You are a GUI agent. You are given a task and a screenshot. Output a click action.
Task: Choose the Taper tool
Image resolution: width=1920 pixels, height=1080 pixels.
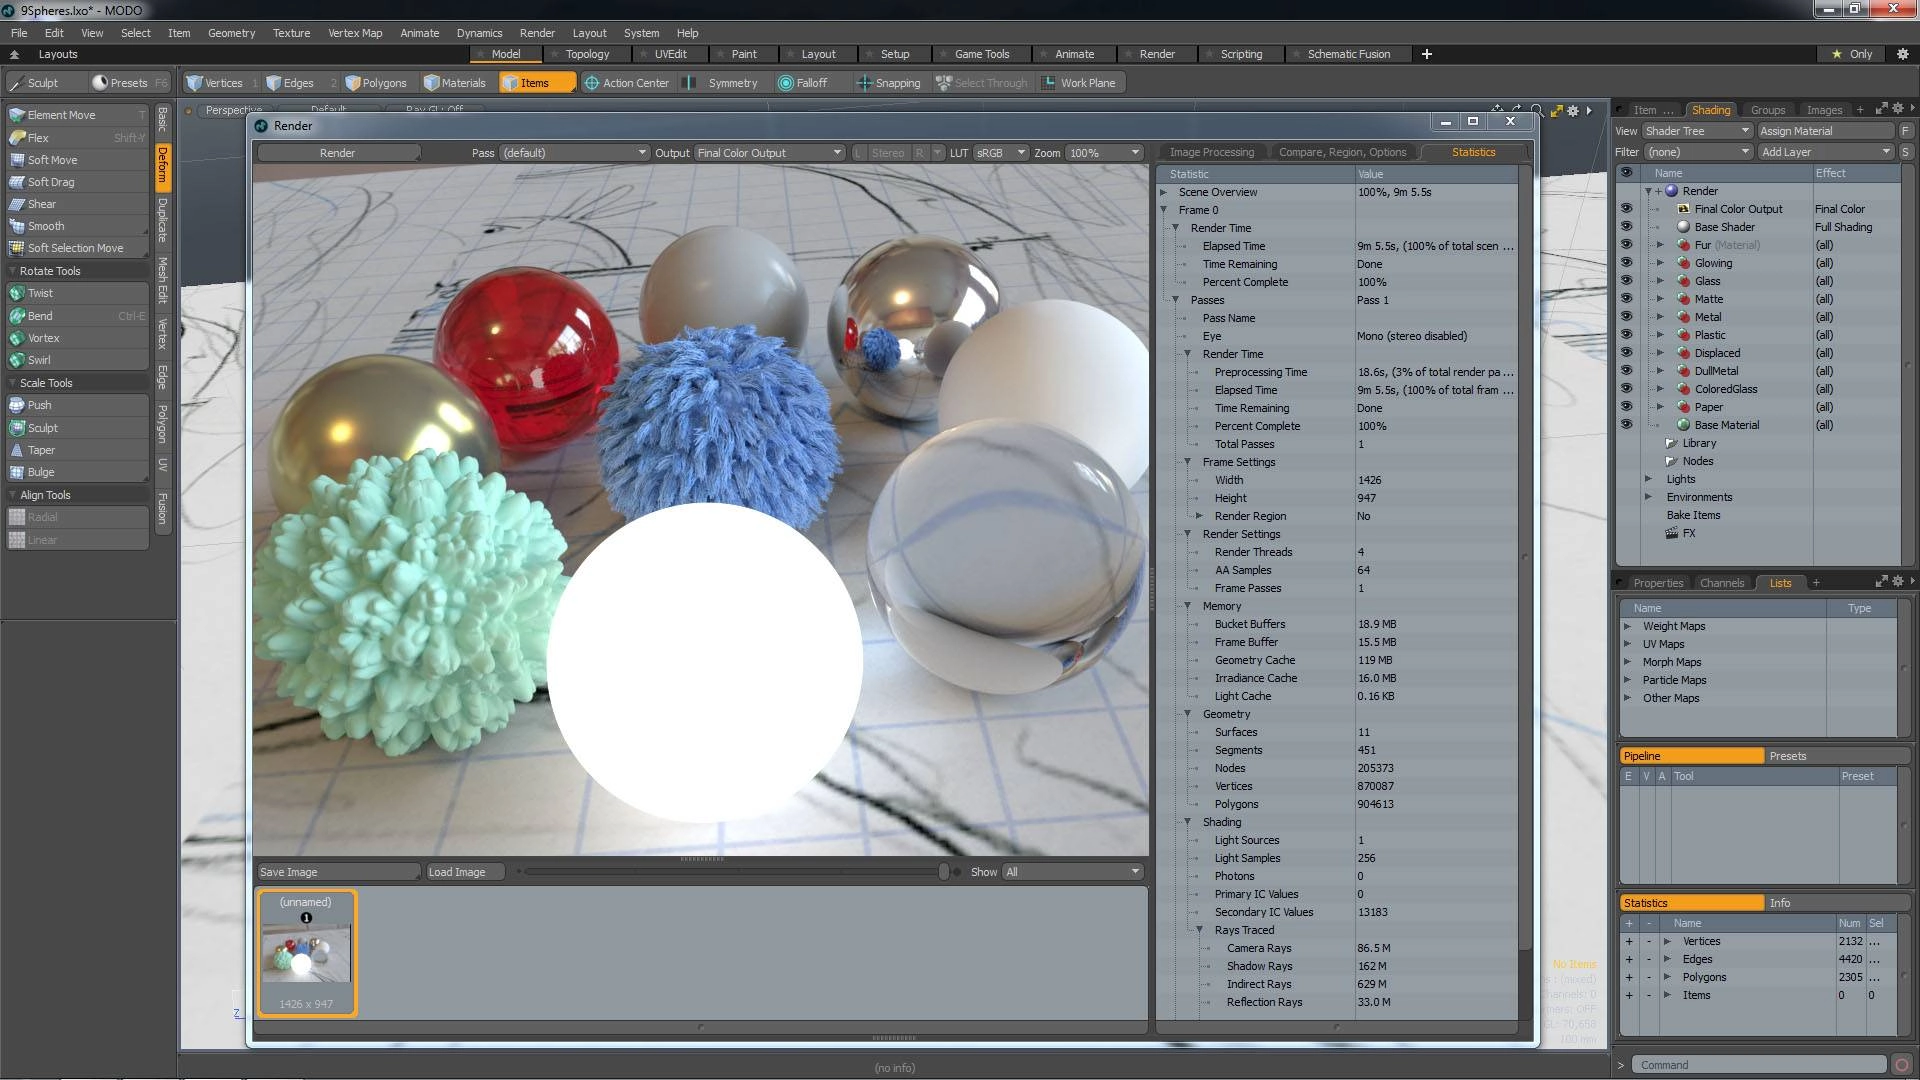77,450
